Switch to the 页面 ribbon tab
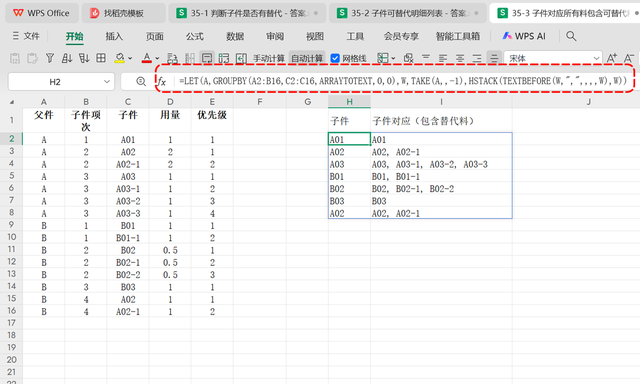Image resolution: width=640 pixels, height=384 pixels. 155,36
